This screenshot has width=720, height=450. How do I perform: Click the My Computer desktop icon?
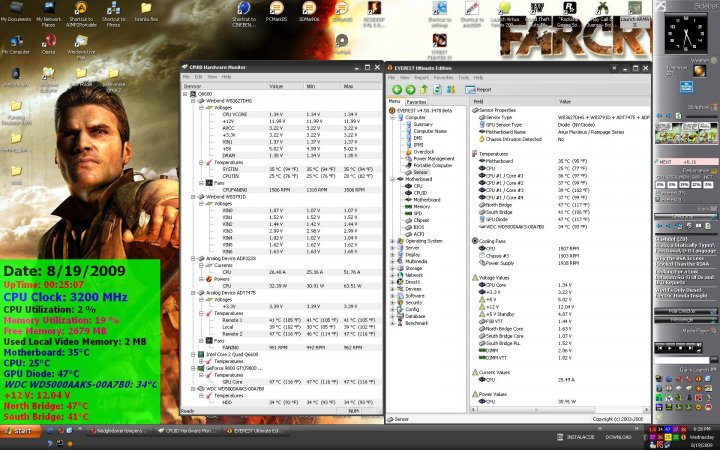[x=16, y=45]
